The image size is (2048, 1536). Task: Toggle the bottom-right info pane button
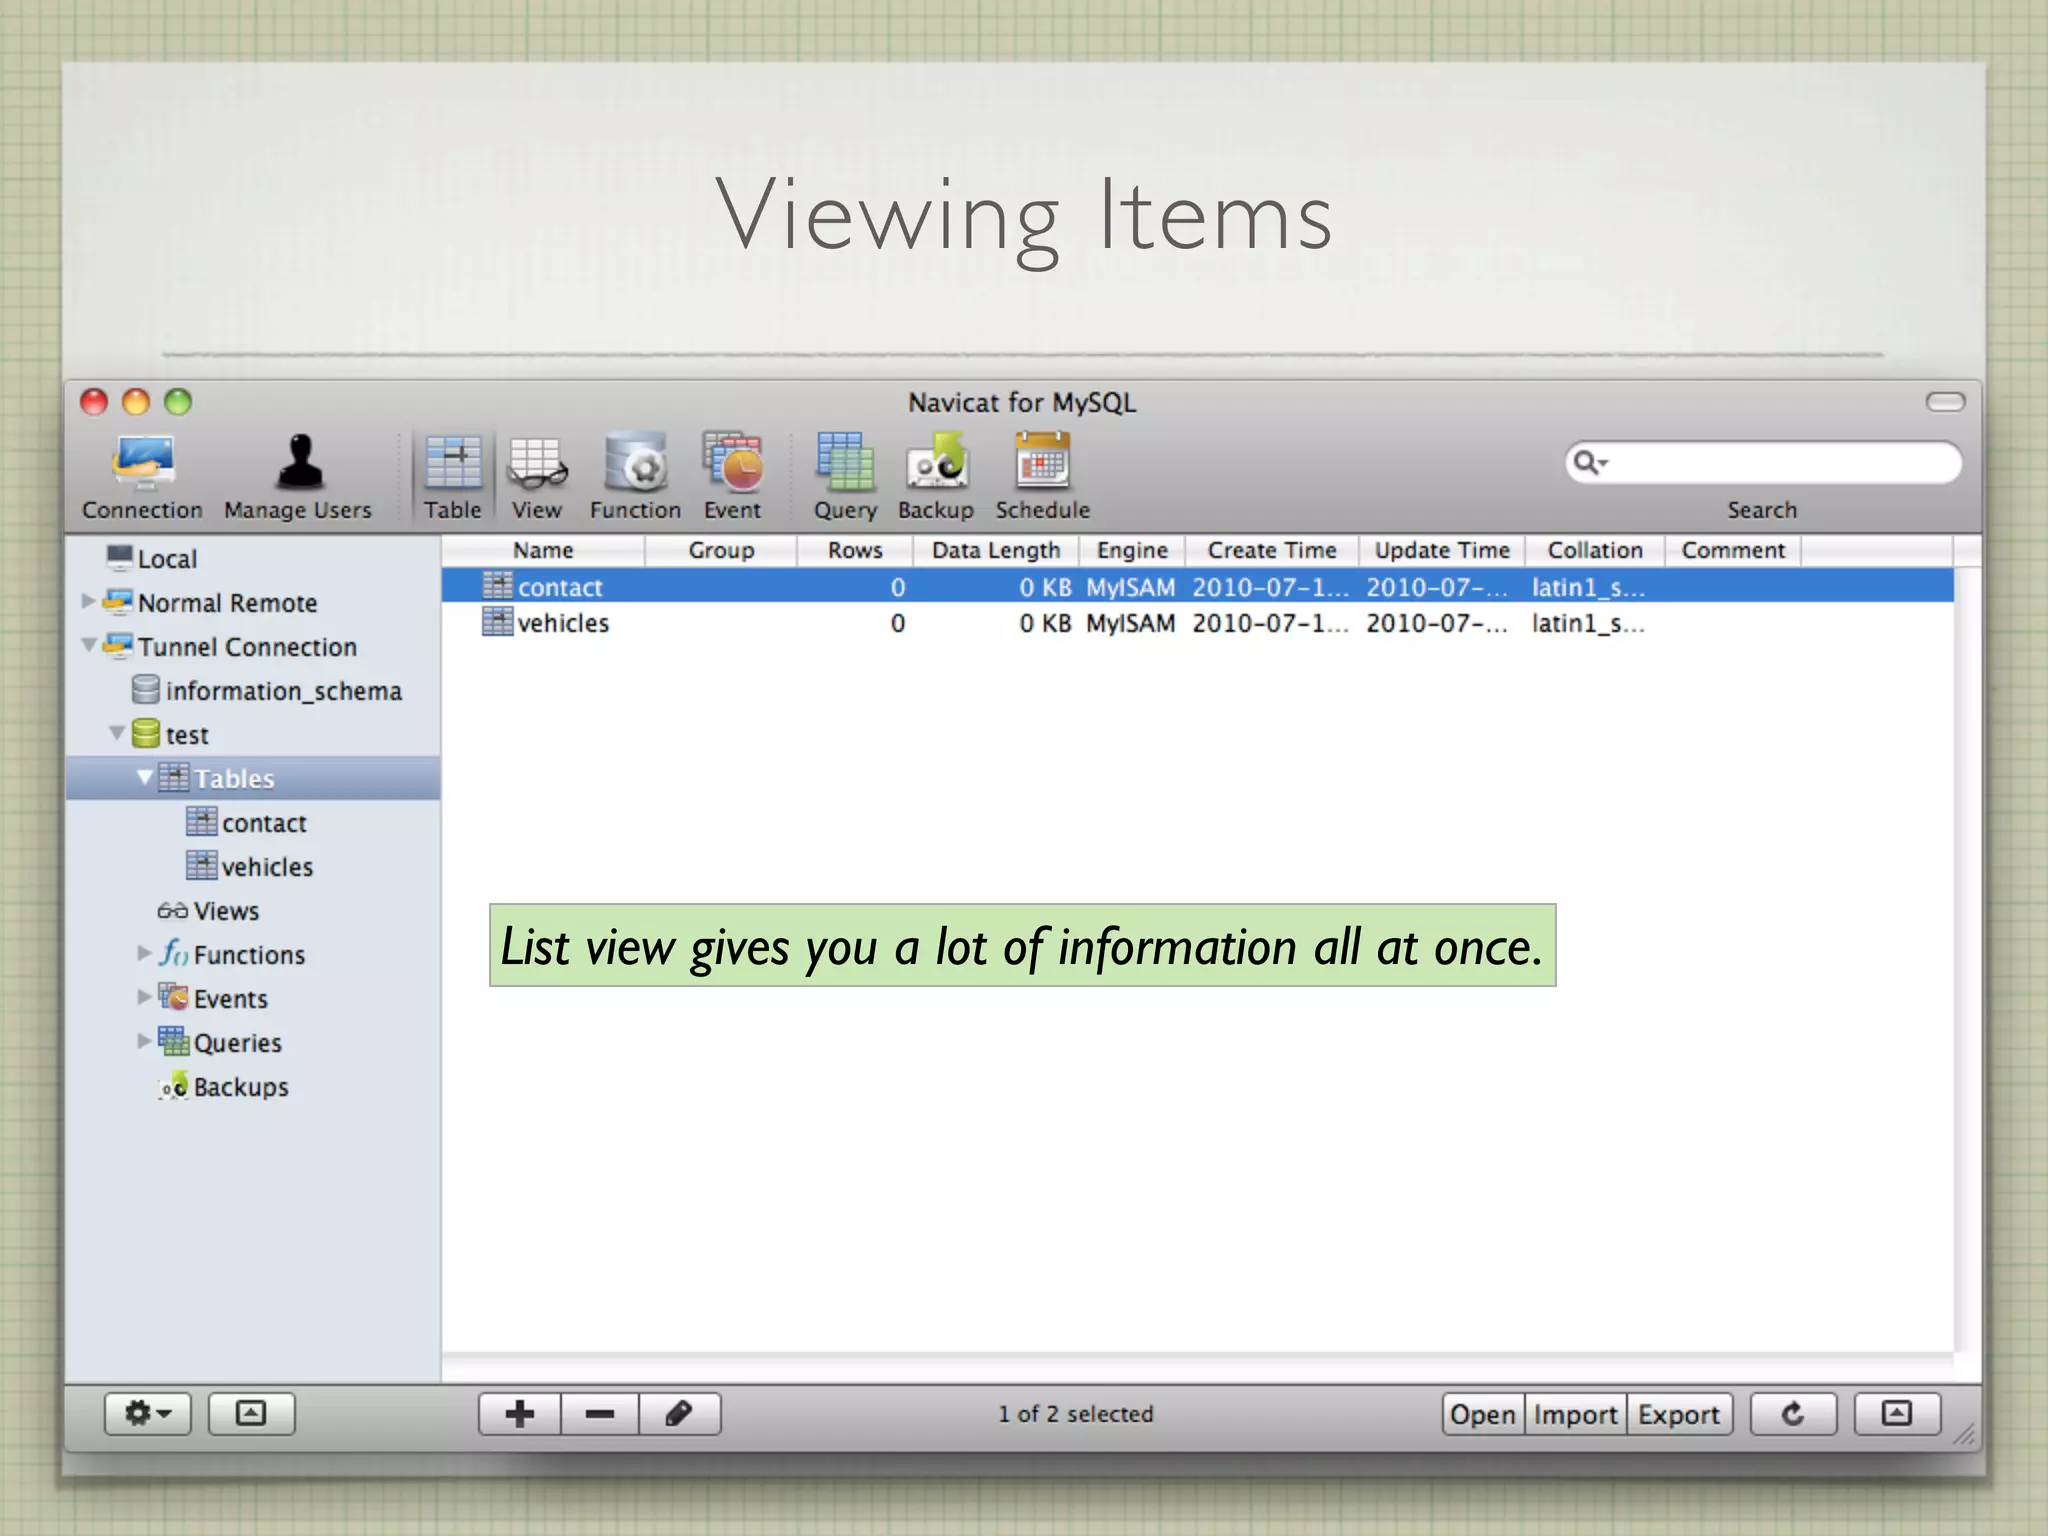(x=1897, y=1413)
